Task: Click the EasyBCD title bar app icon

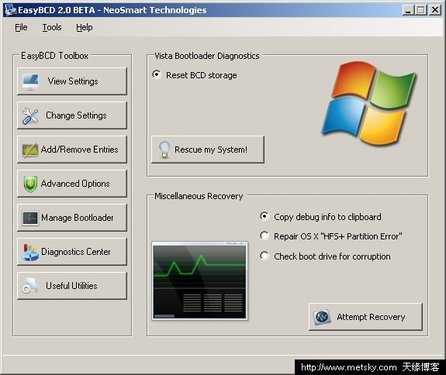Action: [11, 10]
